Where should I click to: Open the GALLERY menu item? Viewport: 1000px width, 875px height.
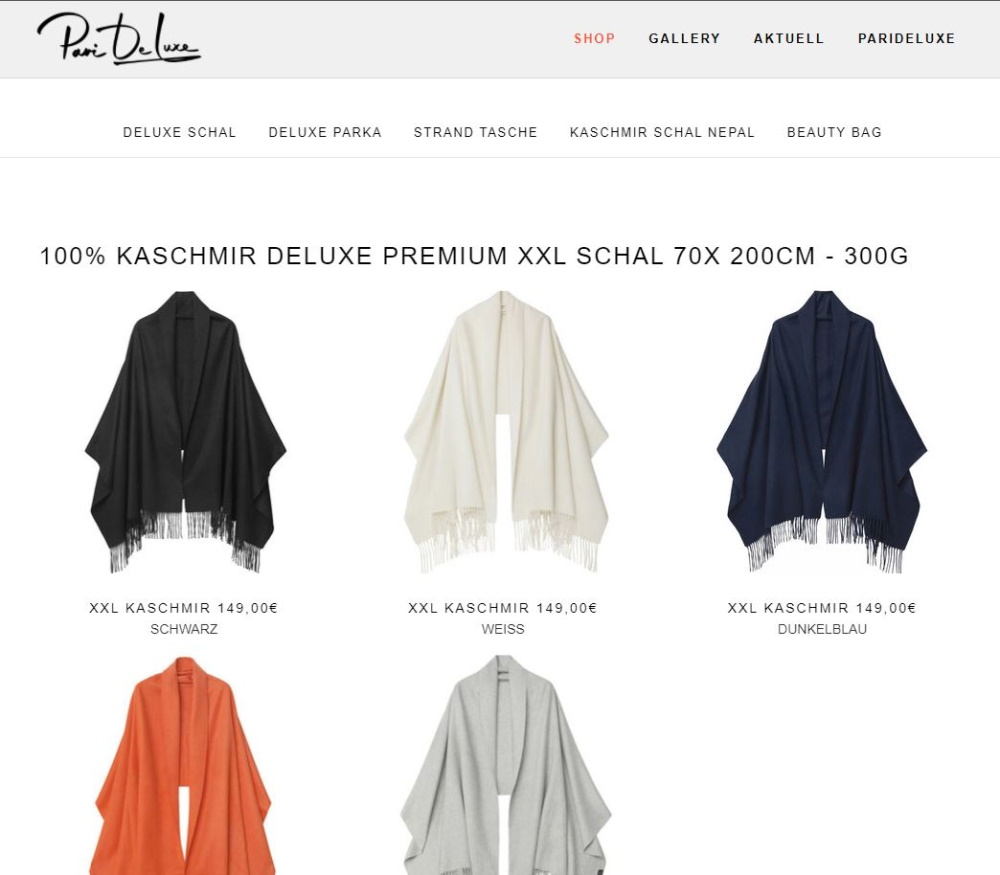pos(684,38)
